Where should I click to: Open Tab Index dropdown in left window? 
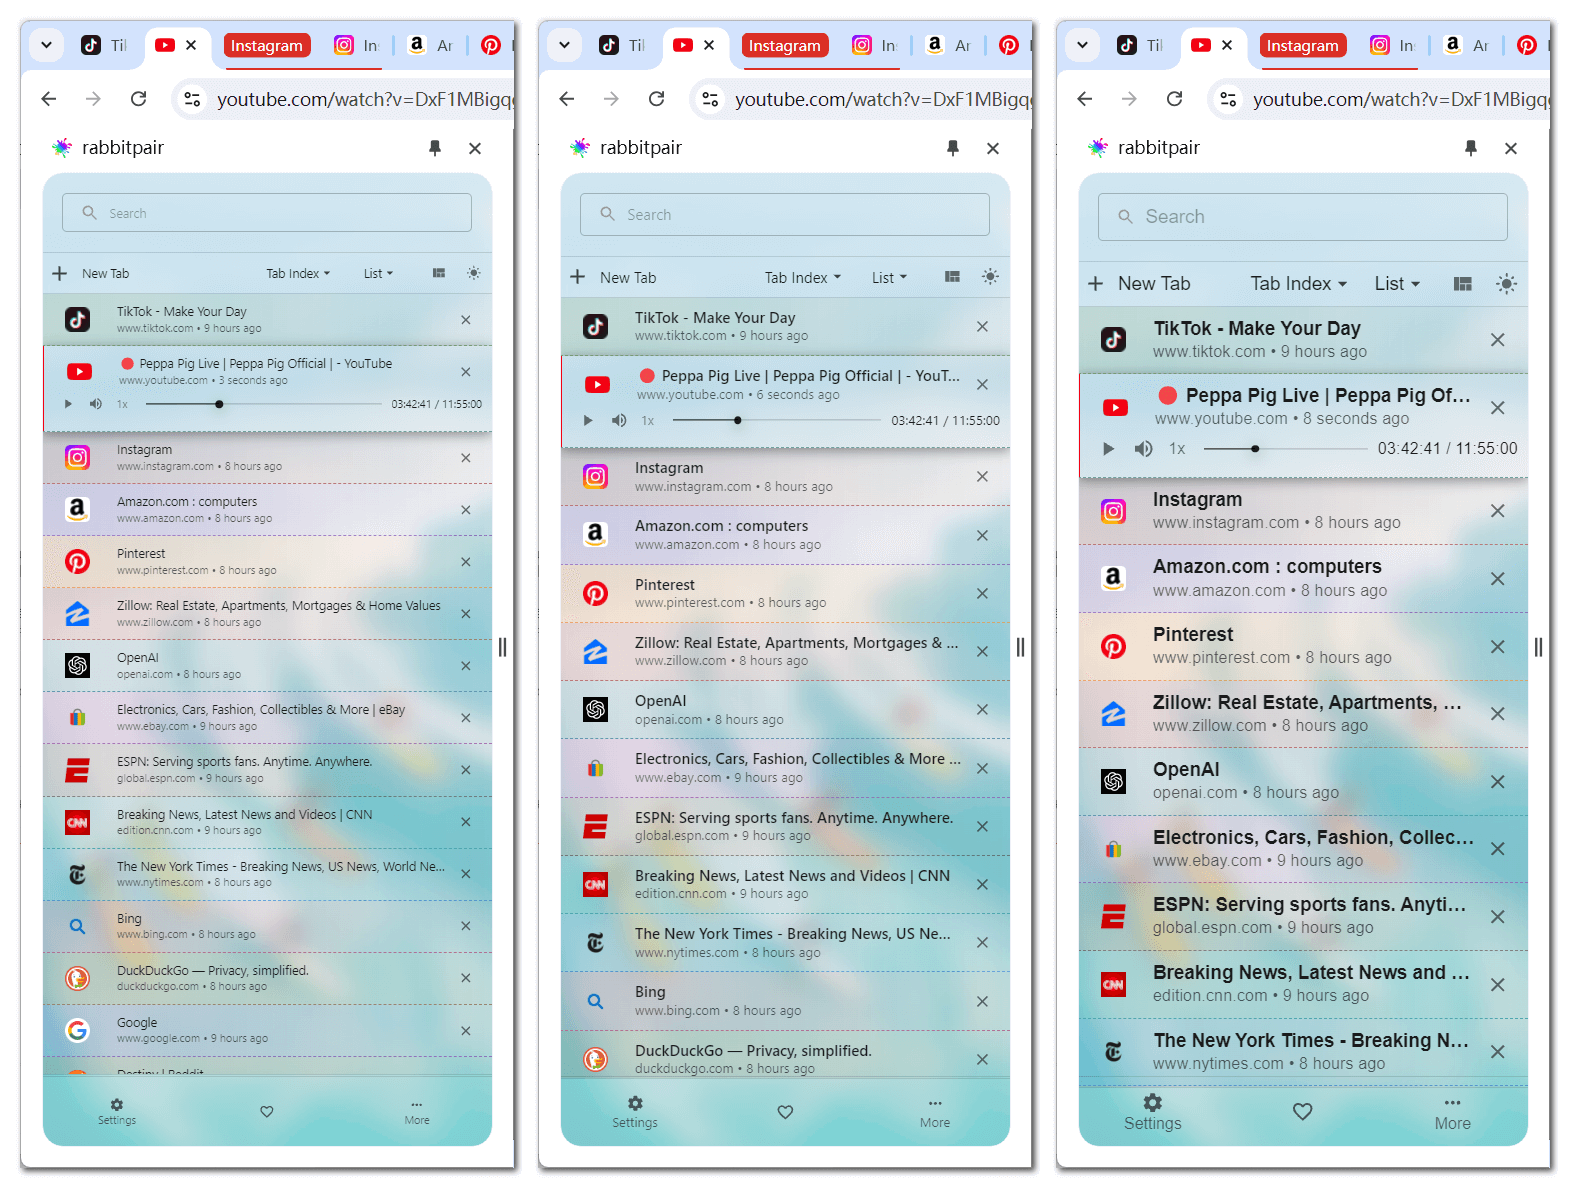[x=298, y=273]
